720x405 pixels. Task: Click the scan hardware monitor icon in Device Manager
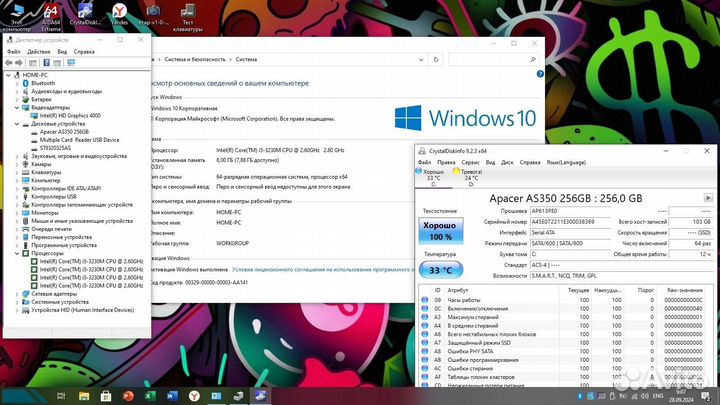71,63
